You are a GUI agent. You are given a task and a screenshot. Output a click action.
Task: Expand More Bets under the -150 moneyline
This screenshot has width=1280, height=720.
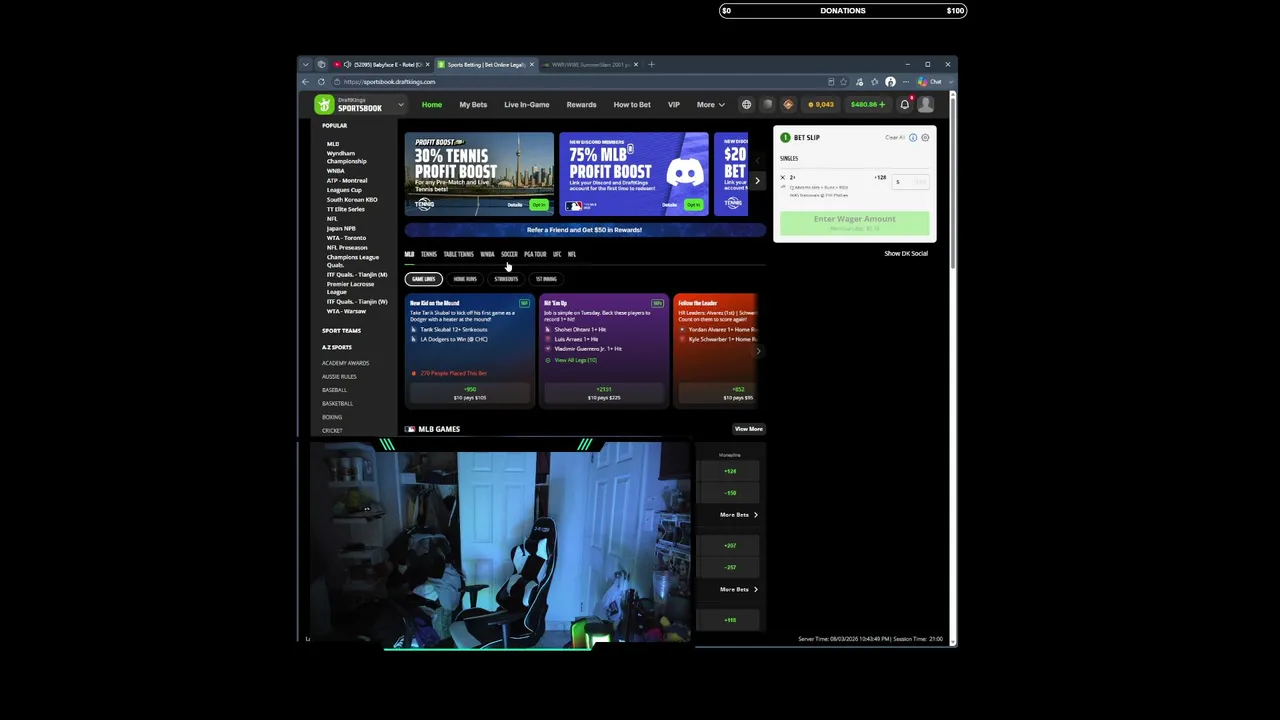pos(738,515)
